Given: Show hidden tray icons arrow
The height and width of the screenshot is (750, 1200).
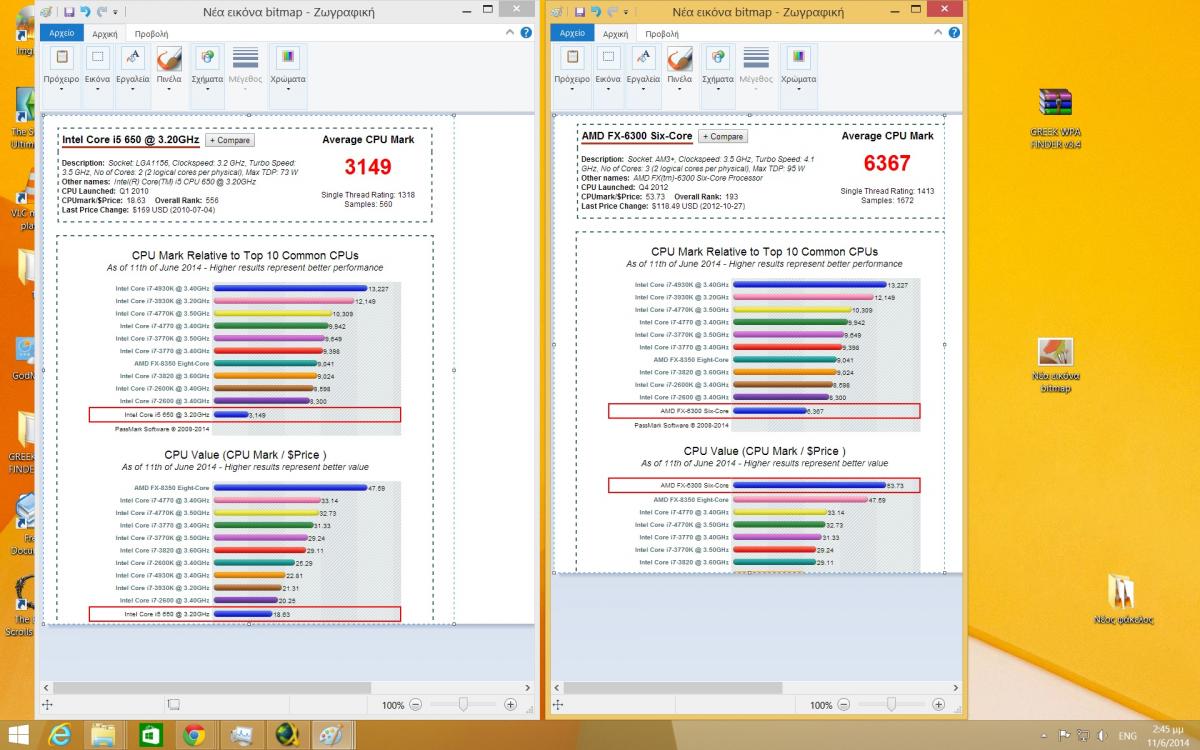Looking at the screenshot, I should click(1044, 735).
